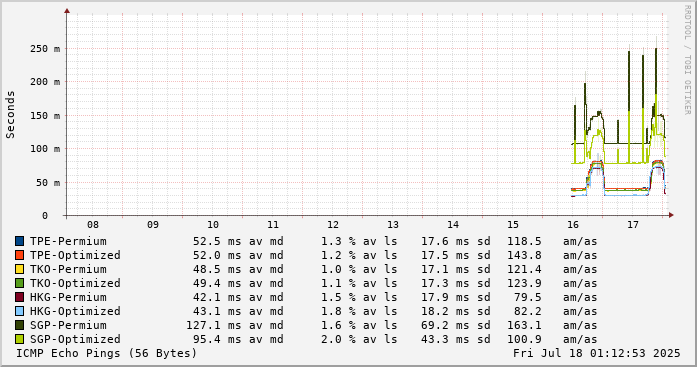Image resolution: width=697 pixels, height=367 pixels.
Task: Click the HKG-Permium maroon legend swatch
Action: click(19, 297)
